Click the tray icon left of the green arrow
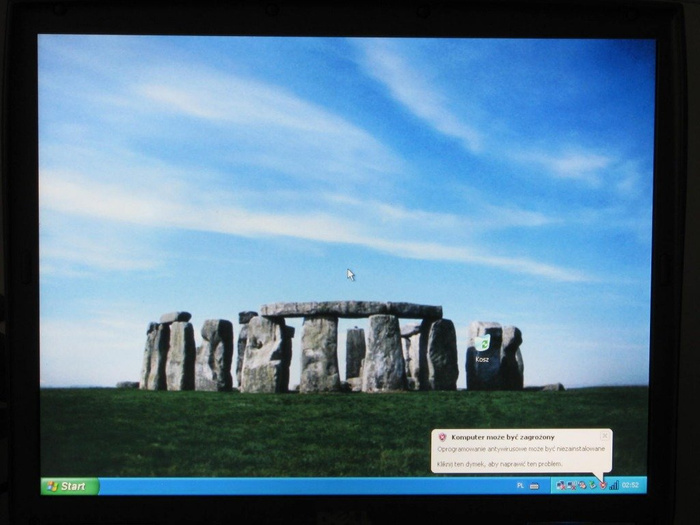Screen dimensions: 700x525 tap(581, 485)
